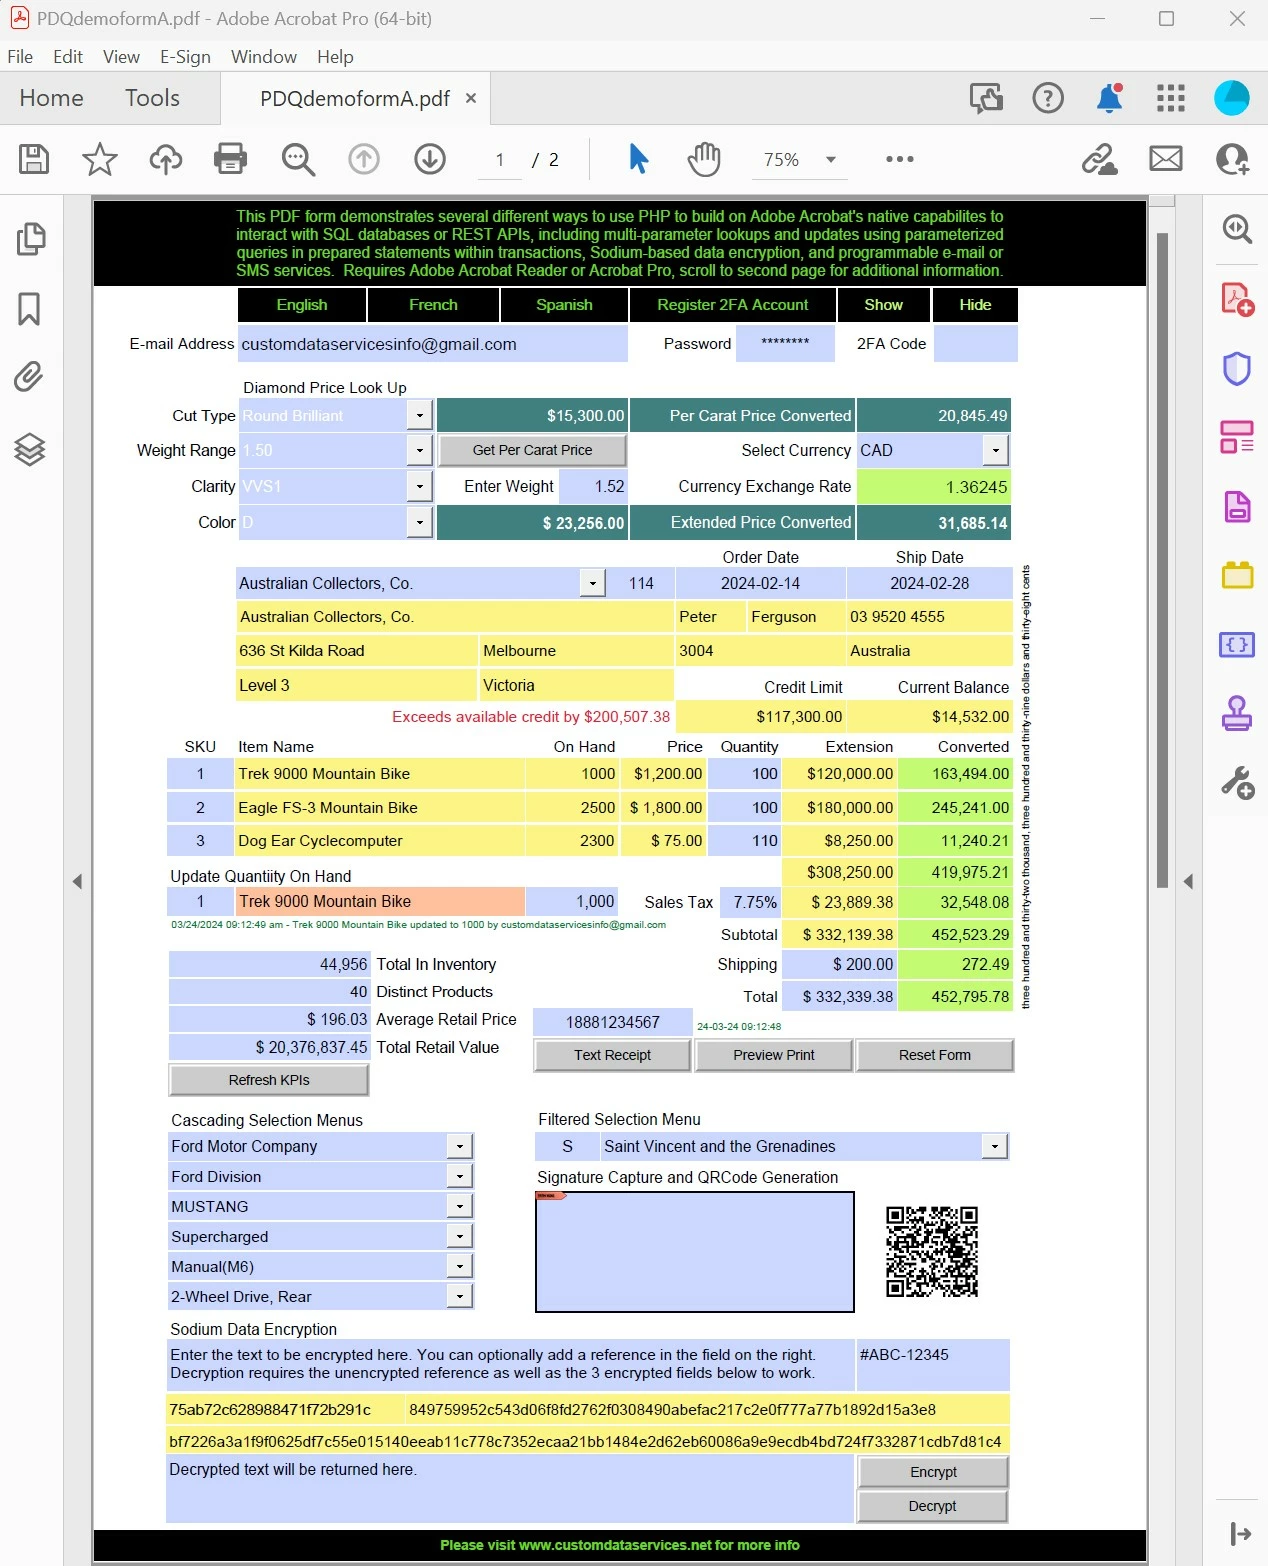Image resolution: width=1268 pixels, height=1566 pixels.
Task: Click Register 2FA Account button
Action: point(732,305)
